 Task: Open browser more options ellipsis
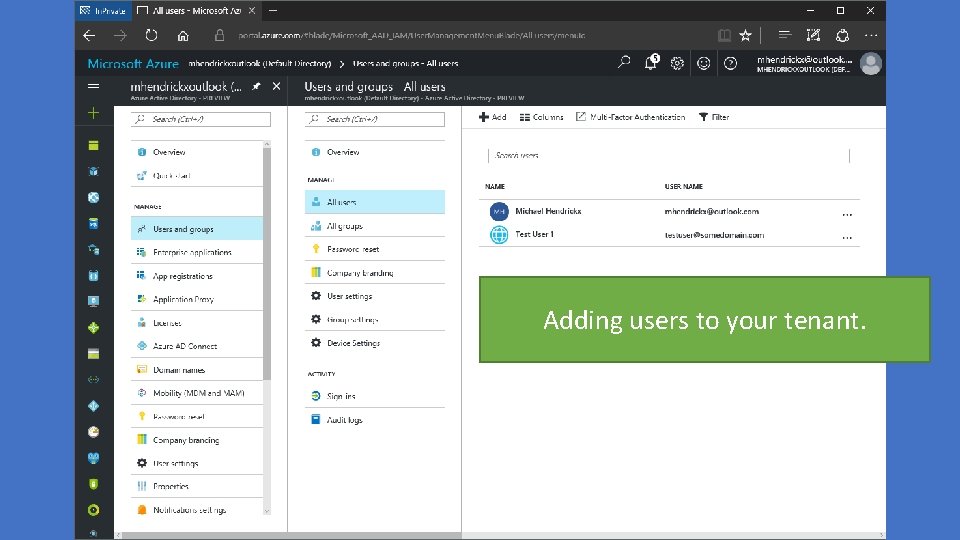point(871,36)
